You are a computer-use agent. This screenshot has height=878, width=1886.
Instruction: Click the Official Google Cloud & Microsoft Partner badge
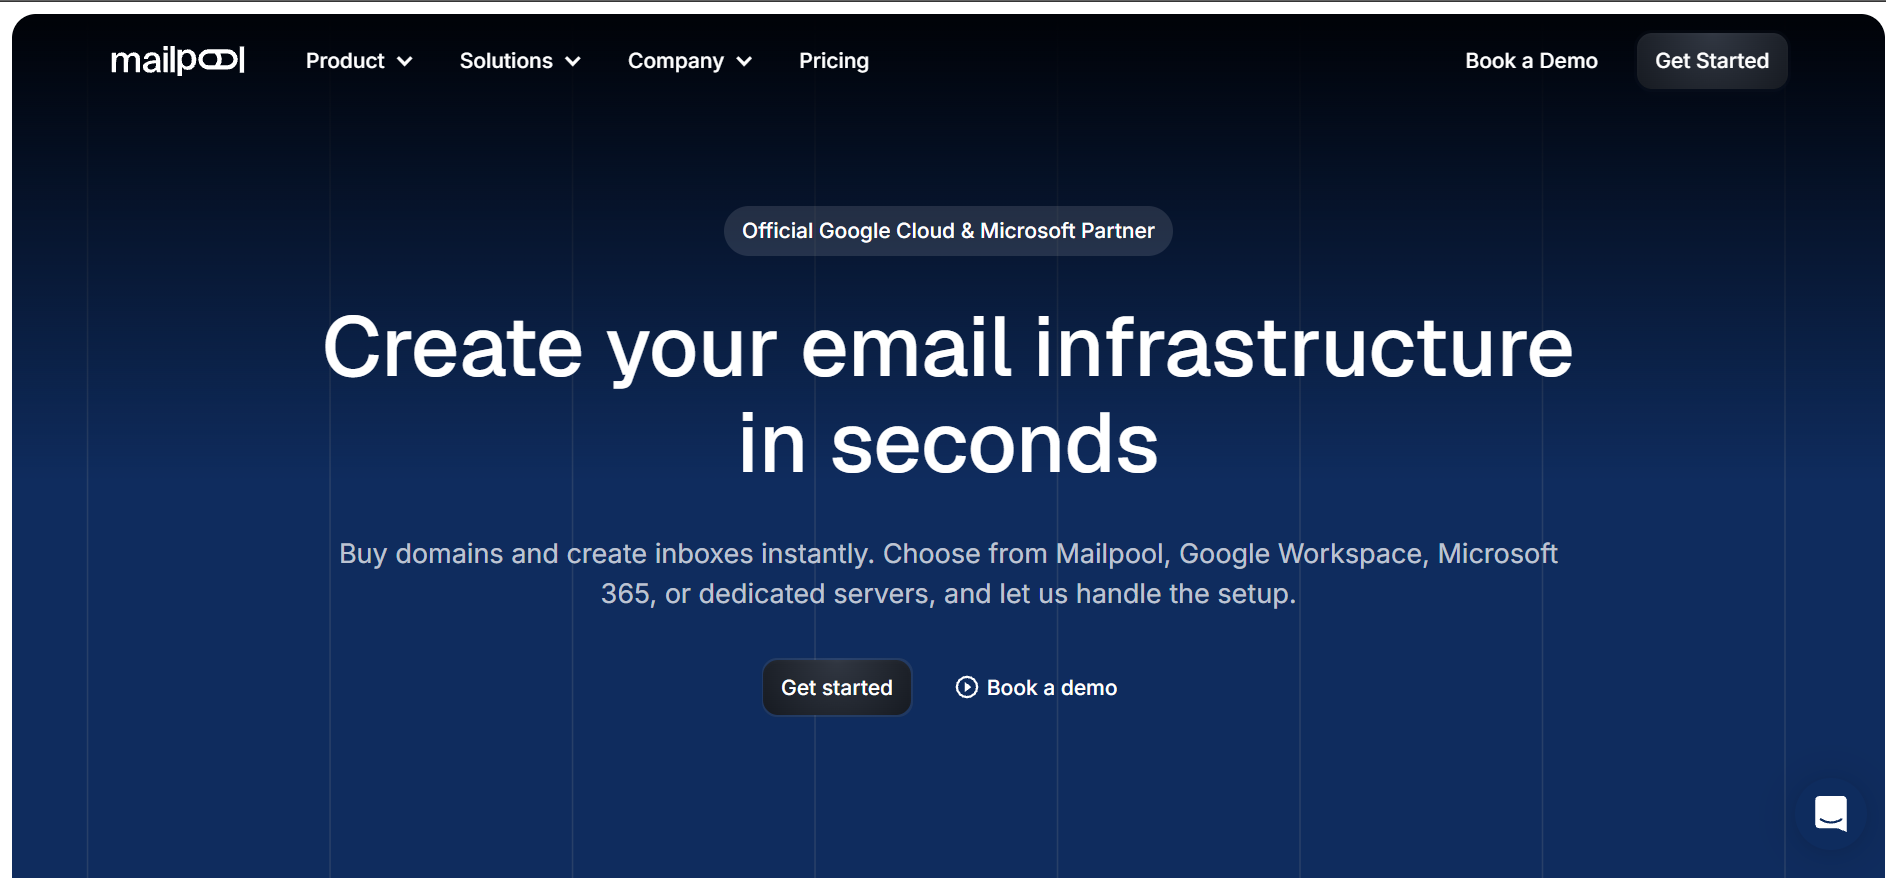pyautogui.click(x=948, y=231)
